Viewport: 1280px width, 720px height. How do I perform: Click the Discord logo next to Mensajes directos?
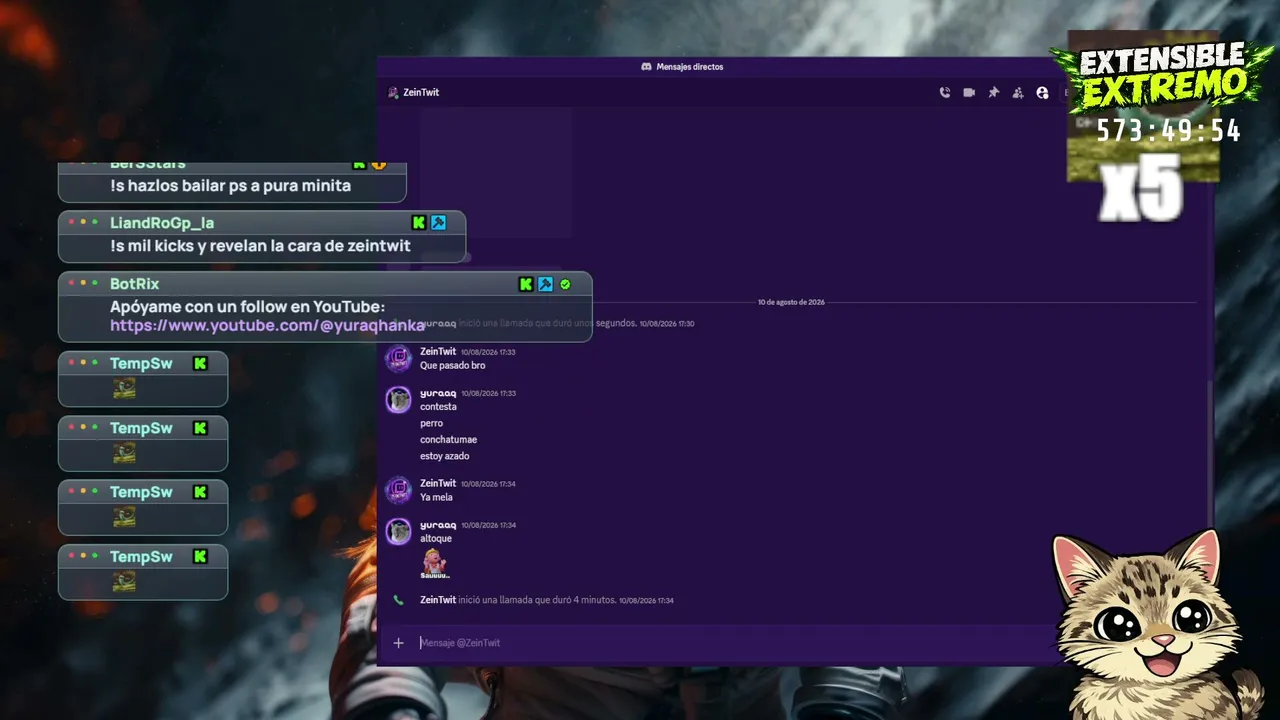(x=646, y=67)
